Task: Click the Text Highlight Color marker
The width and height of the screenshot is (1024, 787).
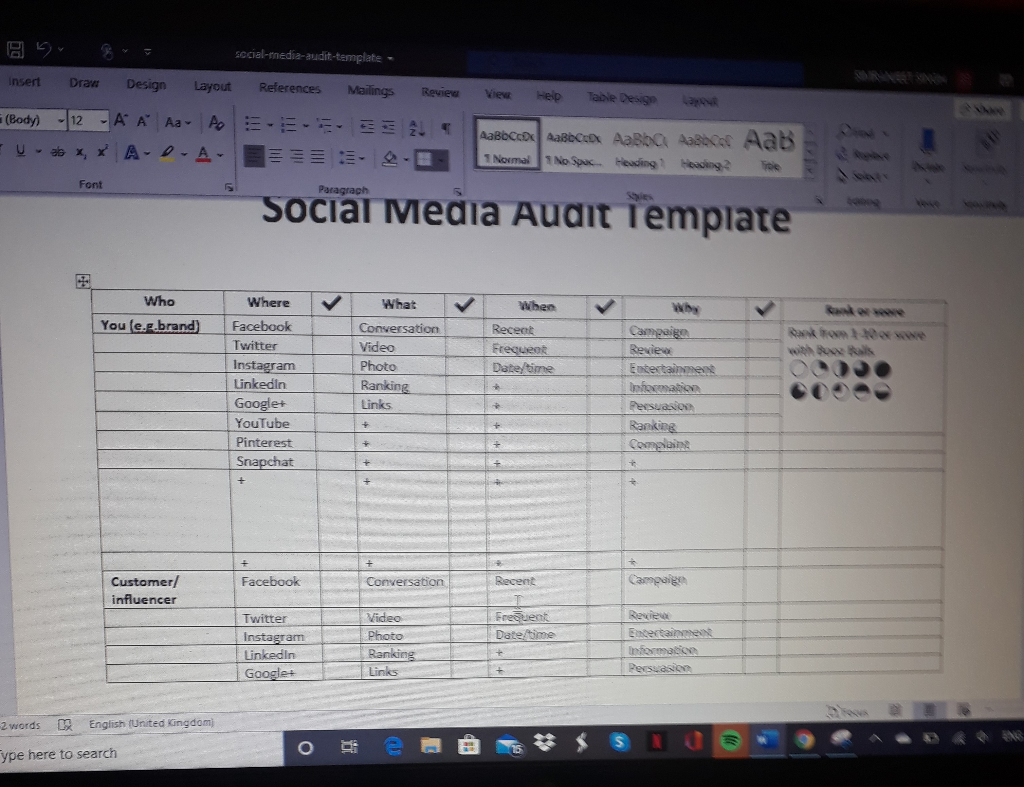Action: (x=167, y=153)
